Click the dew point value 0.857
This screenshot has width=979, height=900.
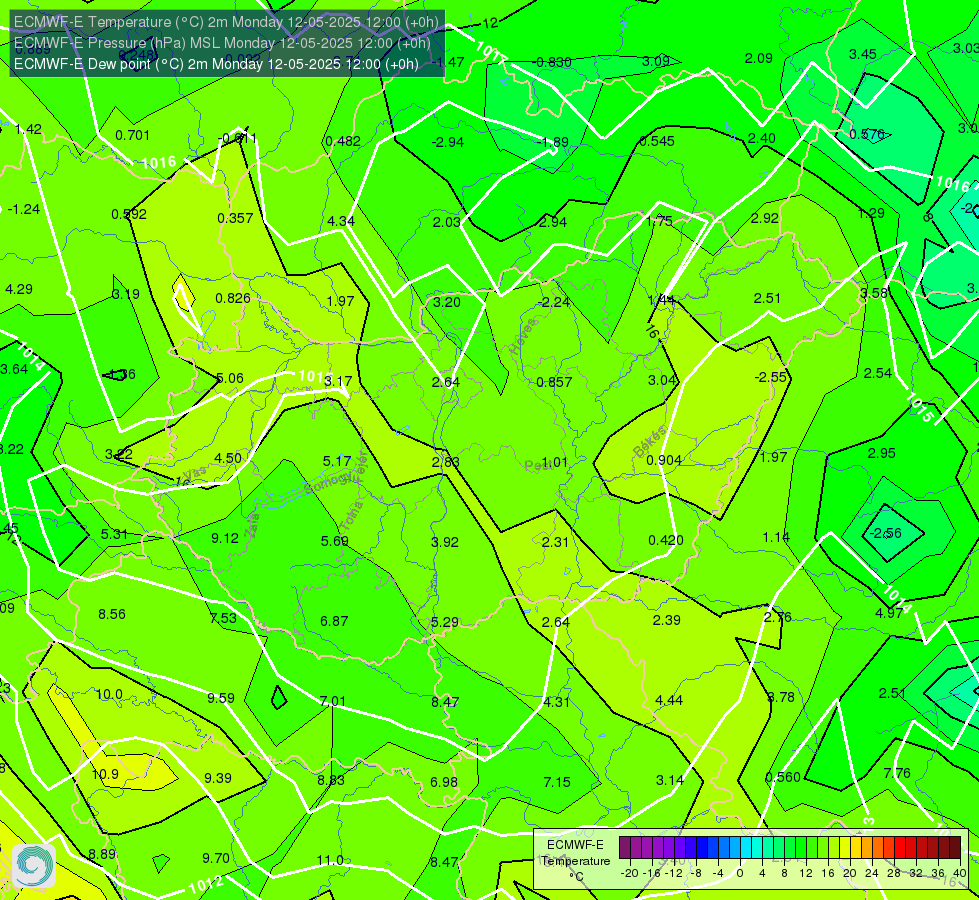554,382
